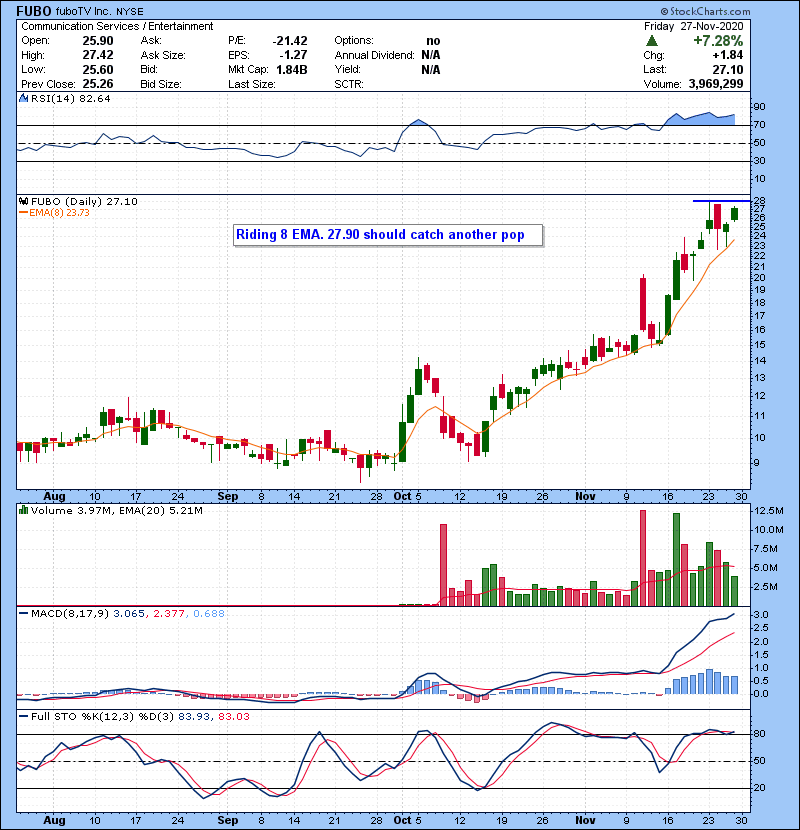Click the date Friday 27-Nov-2020
Viewport: 800px width, 830px height.
(694, 26)
